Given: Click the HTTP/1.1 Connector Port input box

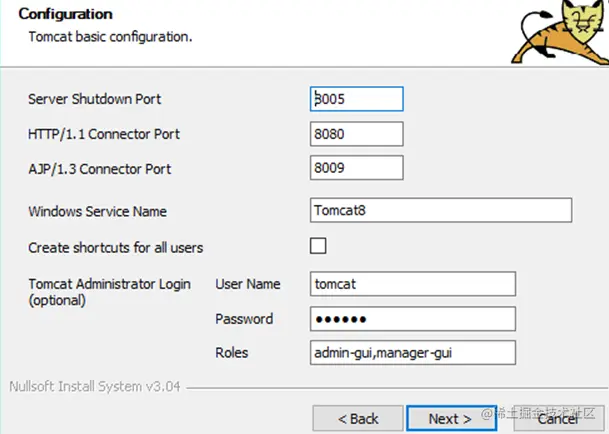Looking at the screenshot, I should (x=357, y=134).
